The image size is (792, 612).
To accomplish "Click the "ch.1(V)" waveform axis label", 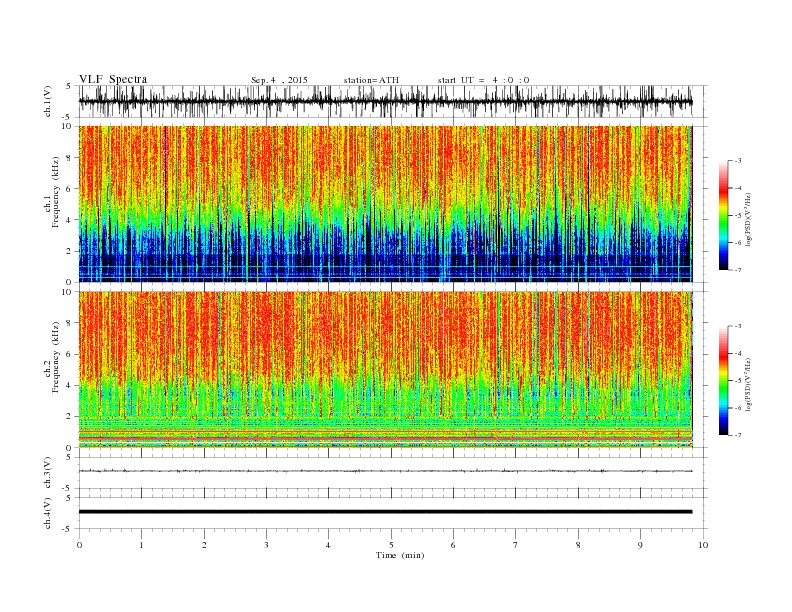I will click(x=47, y=101).
